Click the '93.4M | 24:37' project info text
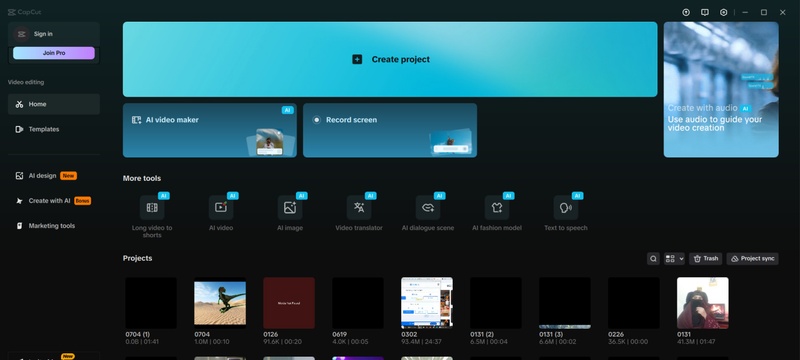This screenshot has width=800, height=360. pyautogui.click(x=421, y=342)
